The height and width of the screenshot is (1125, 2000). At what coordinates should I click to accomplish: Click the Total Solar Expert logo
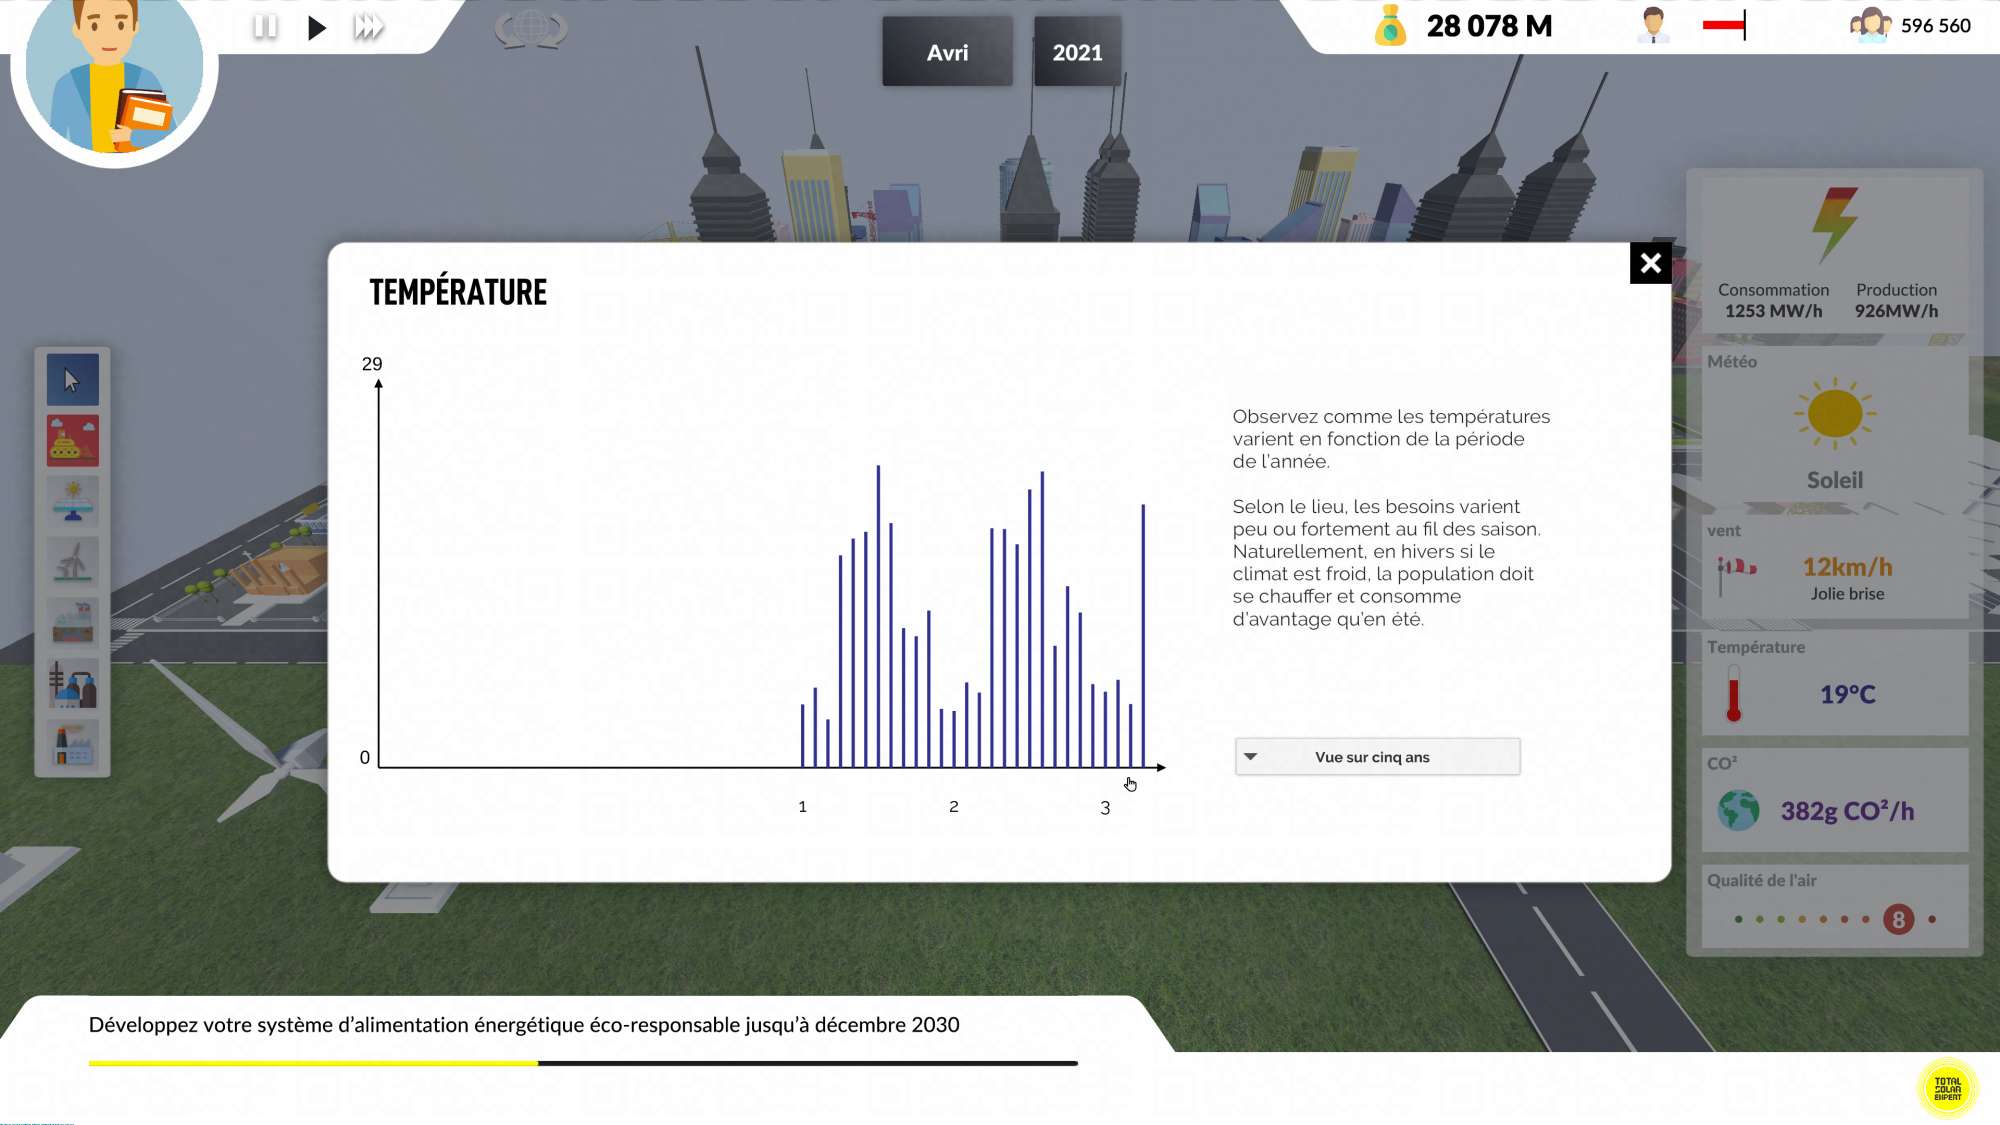pyautogui.click(x=1947, y=1088)
